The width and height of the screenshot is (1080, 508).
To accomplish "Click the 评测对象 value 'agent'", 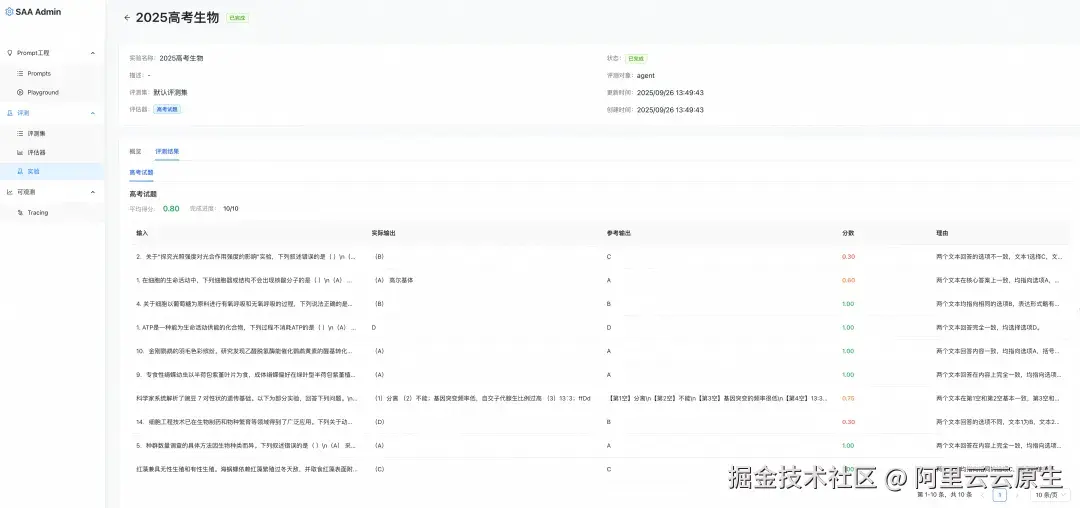I will coord(645,76).
